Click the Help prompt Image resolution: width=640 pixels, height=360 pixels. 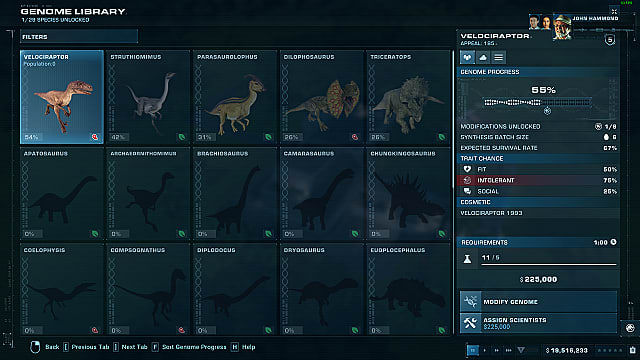tap(243, 347)
